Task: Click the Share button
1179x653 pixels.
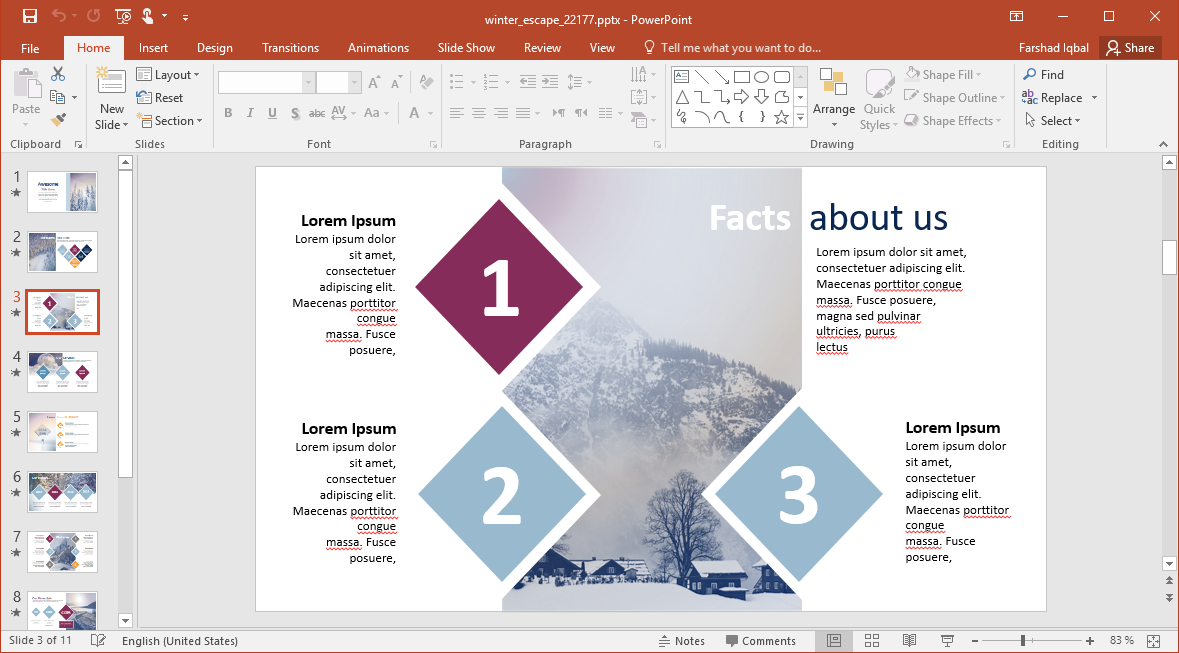Action: tap(1130, 48)
